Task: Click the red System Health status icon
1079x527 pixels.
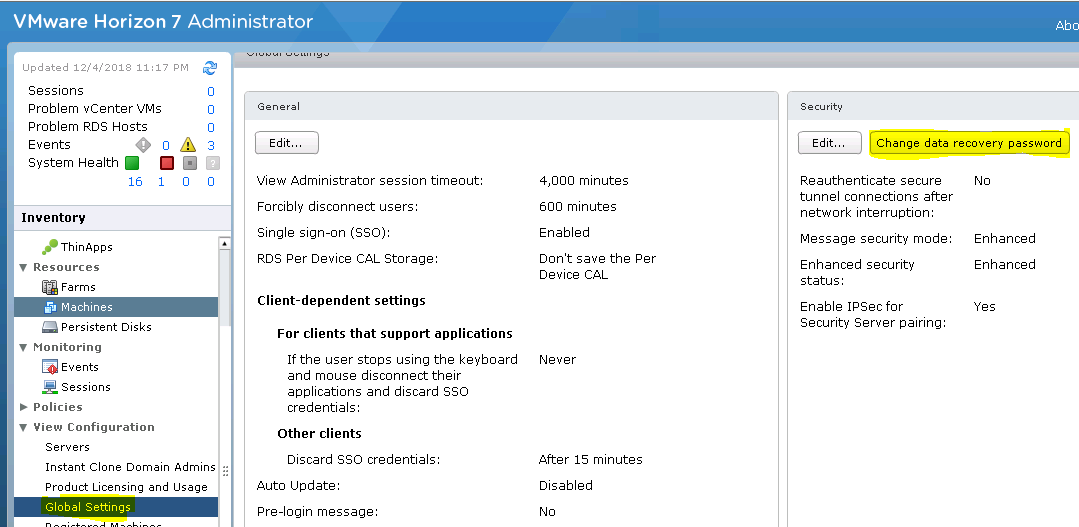Action: click(x=167, y=163)
